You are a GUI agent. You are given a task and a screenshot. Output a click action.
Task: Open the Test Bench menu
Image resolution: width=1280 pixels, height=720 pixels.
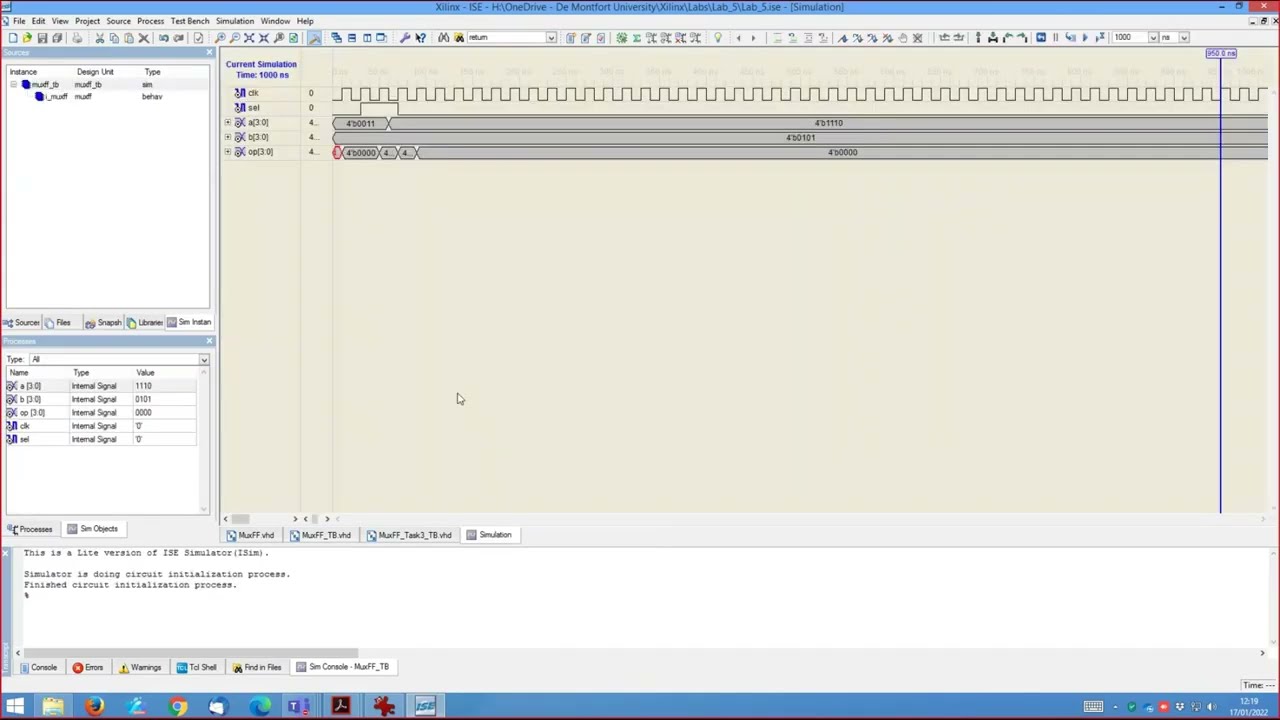coord(190,21)
